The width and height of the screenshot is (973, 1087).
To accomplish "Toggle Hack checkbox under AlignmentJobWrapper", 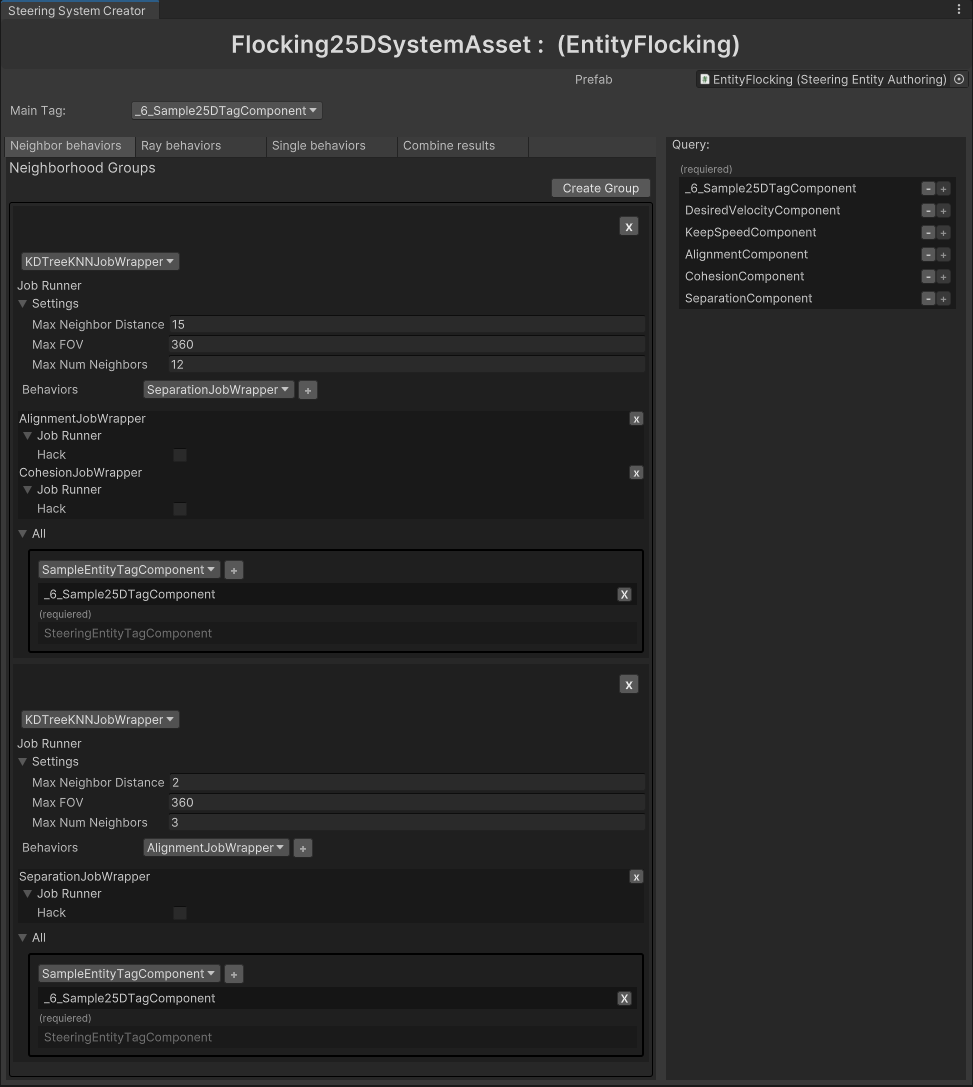I will [180, 455].
